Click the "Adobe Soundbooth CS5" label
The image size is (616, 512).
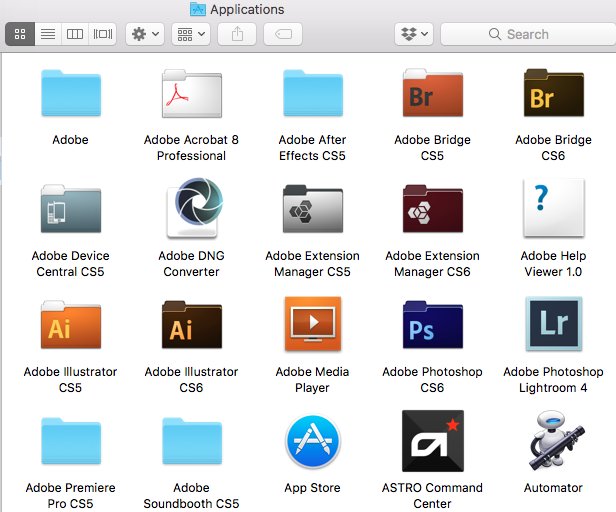191,495
